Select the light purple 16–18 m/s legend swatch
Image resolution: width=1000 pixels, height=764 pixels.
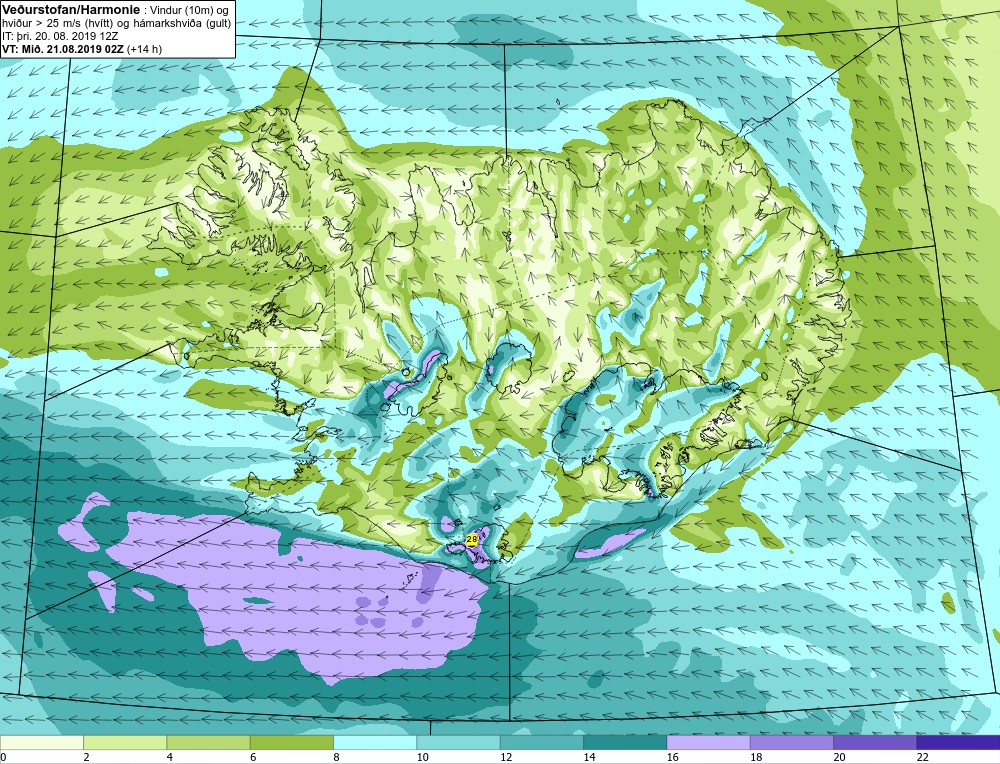[x=709, y=742]
